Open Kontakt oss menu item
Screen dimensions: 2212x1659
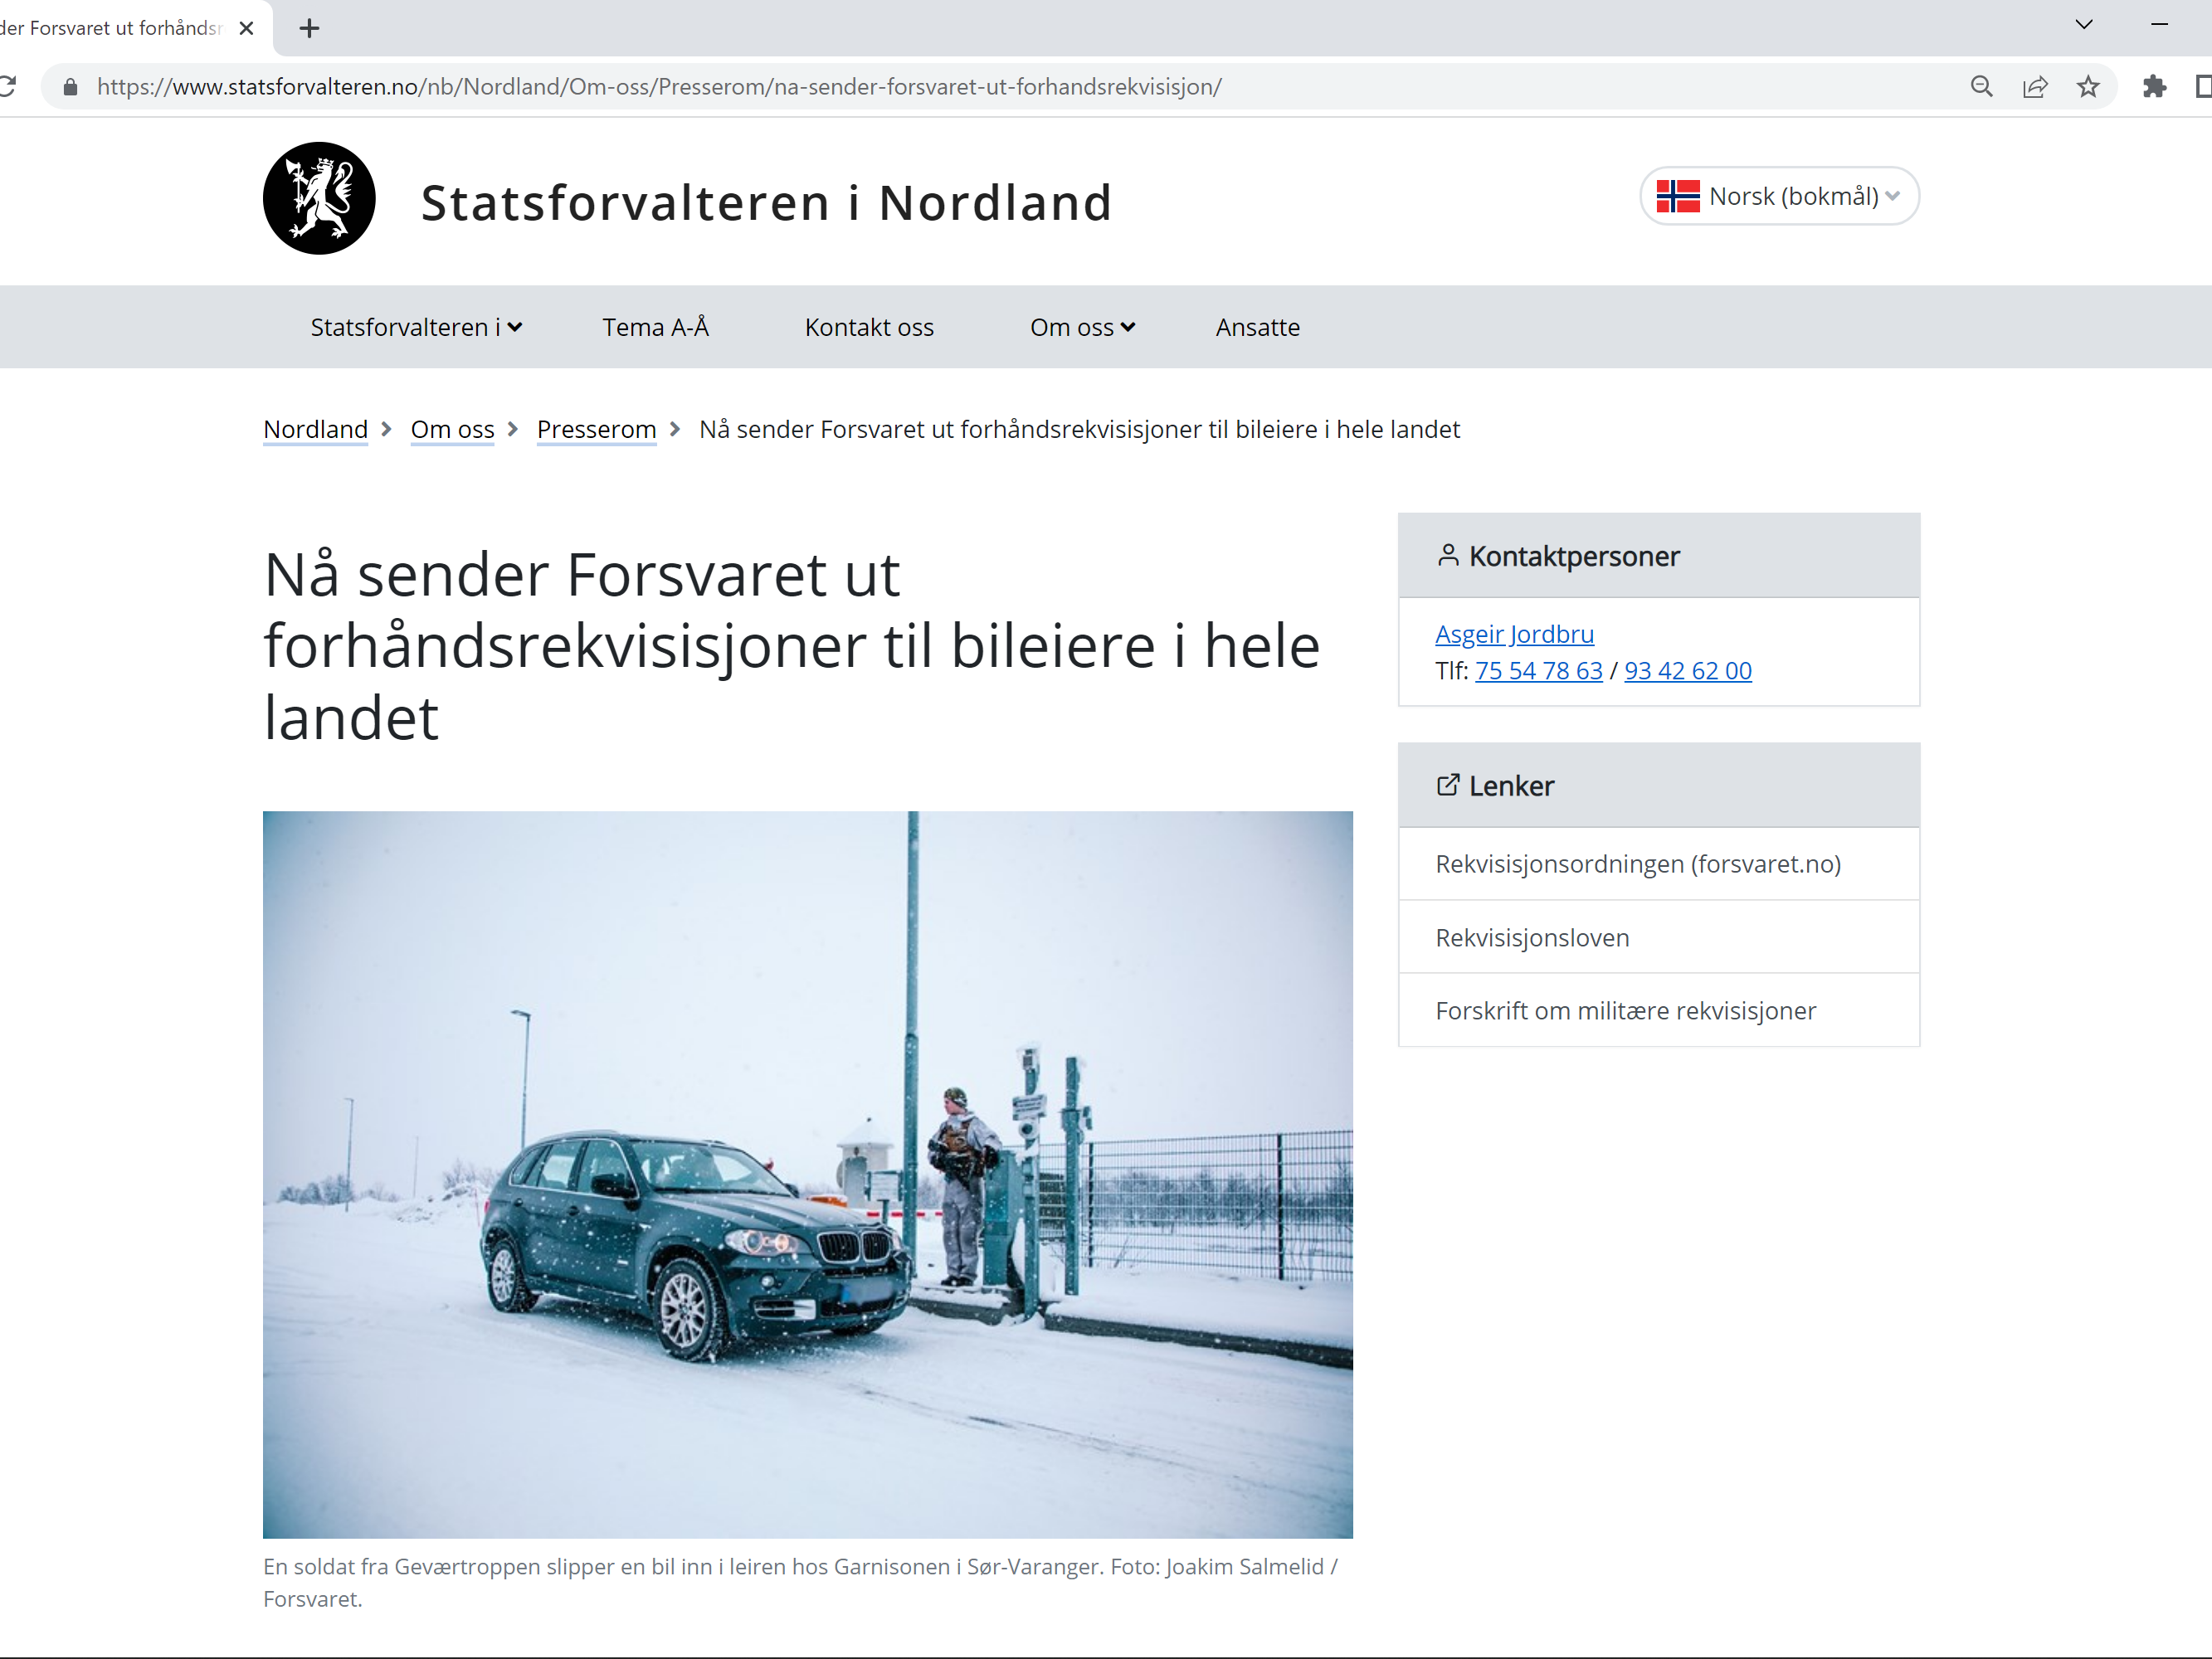pos(869,327)
